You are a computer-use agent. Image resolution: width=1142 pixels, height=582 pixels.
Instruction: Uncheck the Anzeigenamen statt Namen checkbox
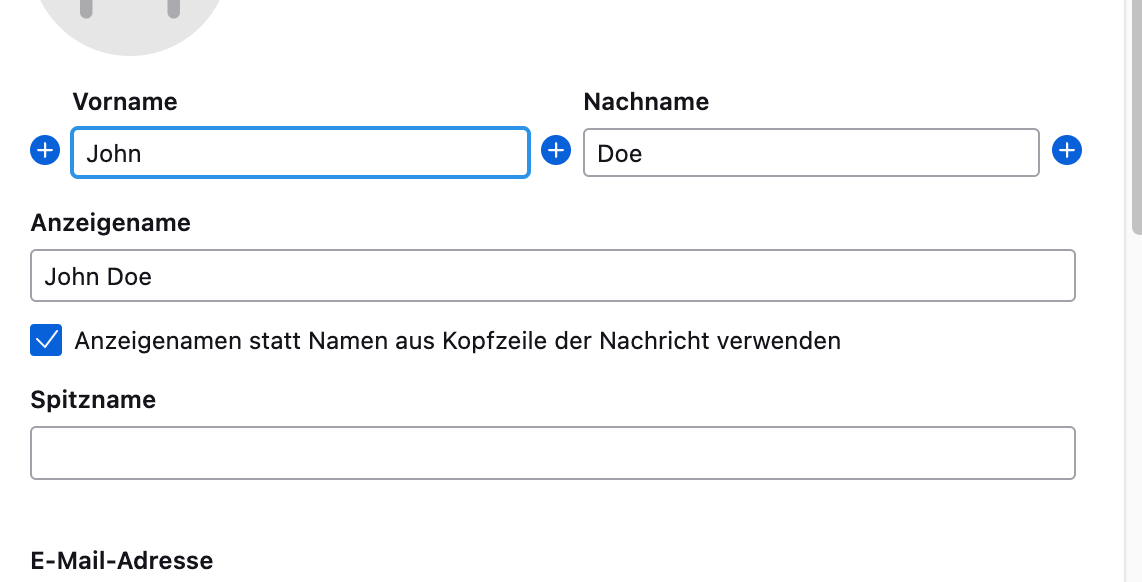coord(47,340)
